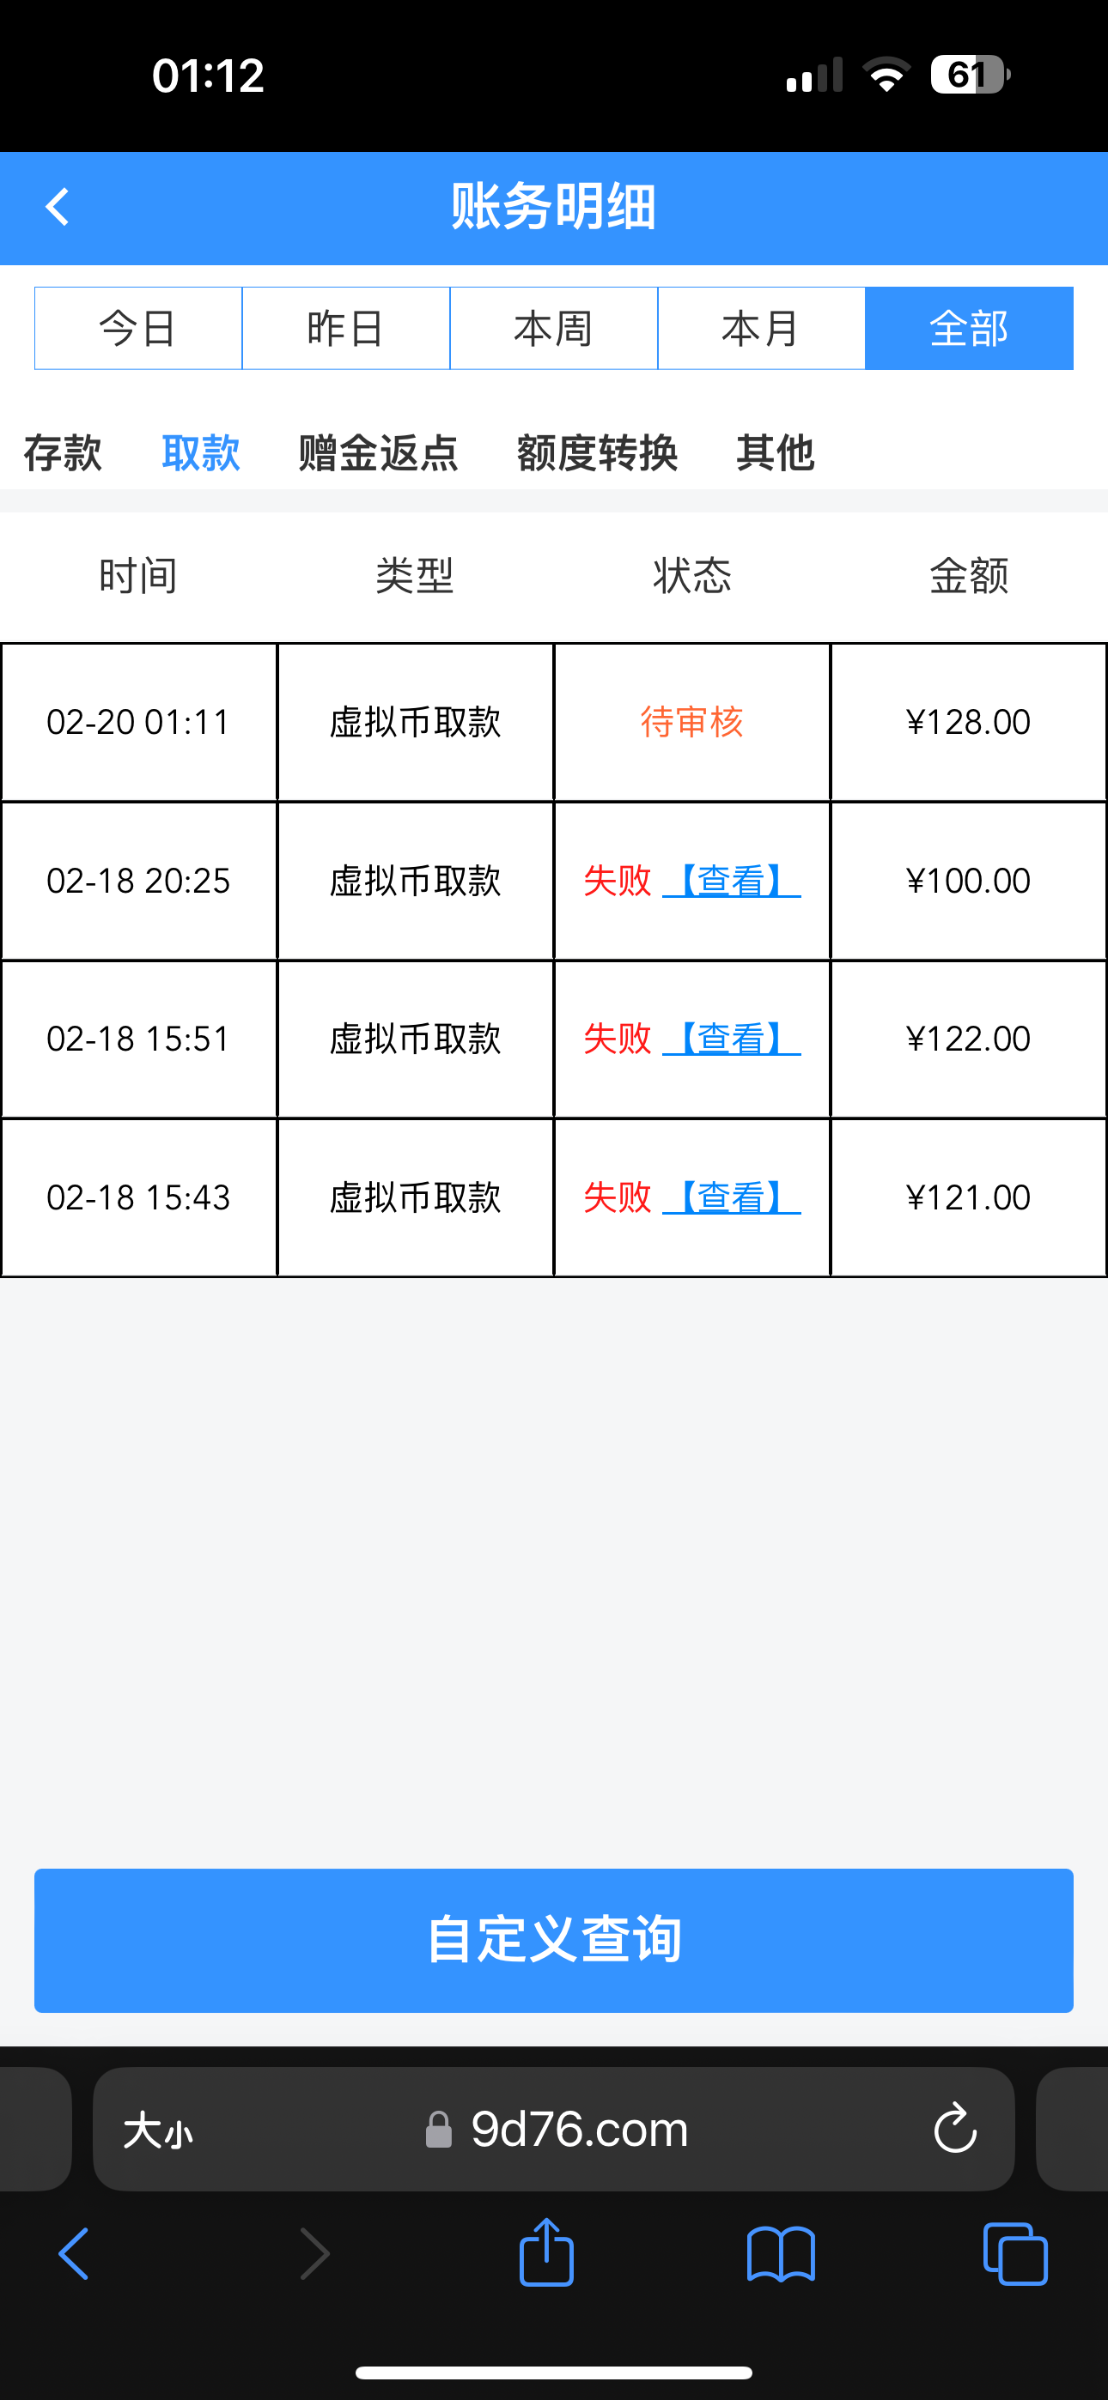Select the 全部 date filter
Viewport: 1108px width, 2400px height.
(969, 328)
